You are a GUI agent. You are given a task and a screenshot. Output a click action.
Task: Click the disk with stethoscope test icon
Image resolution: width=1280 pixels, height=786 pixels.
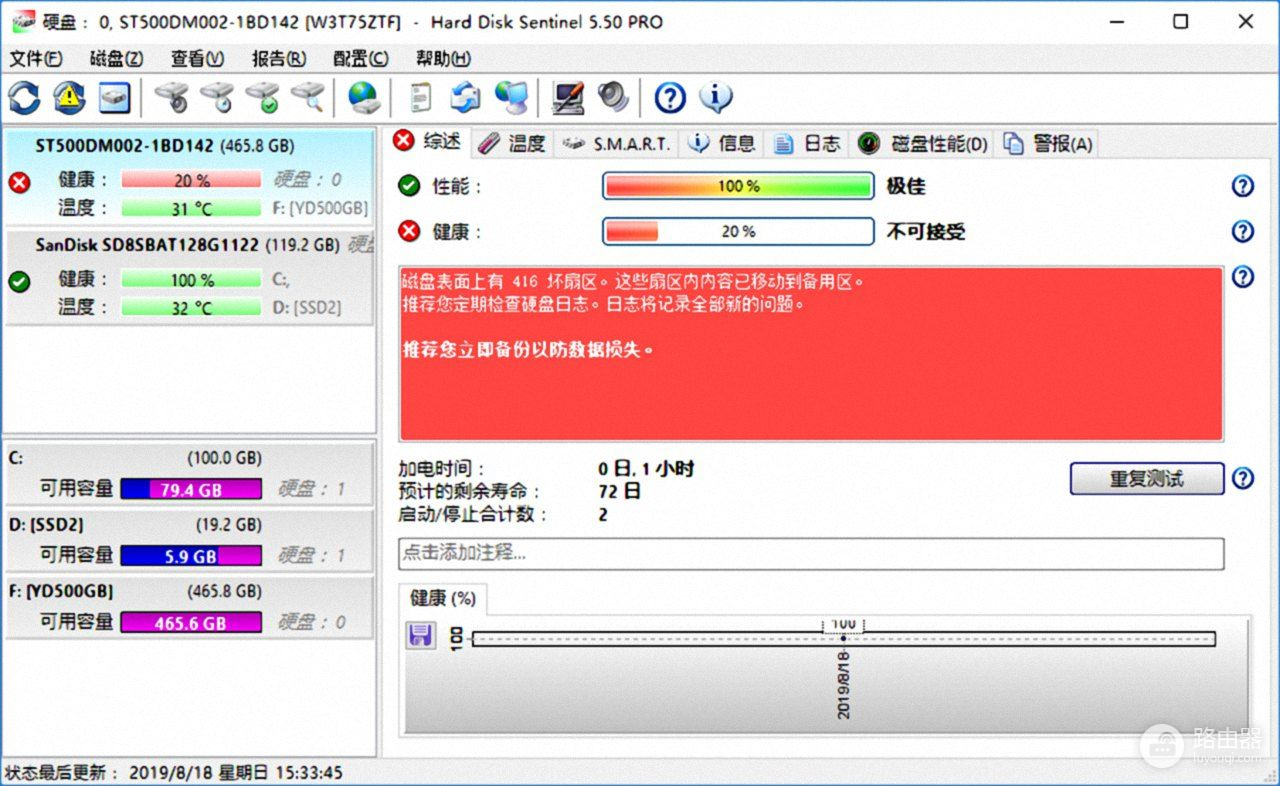(171, 97)
